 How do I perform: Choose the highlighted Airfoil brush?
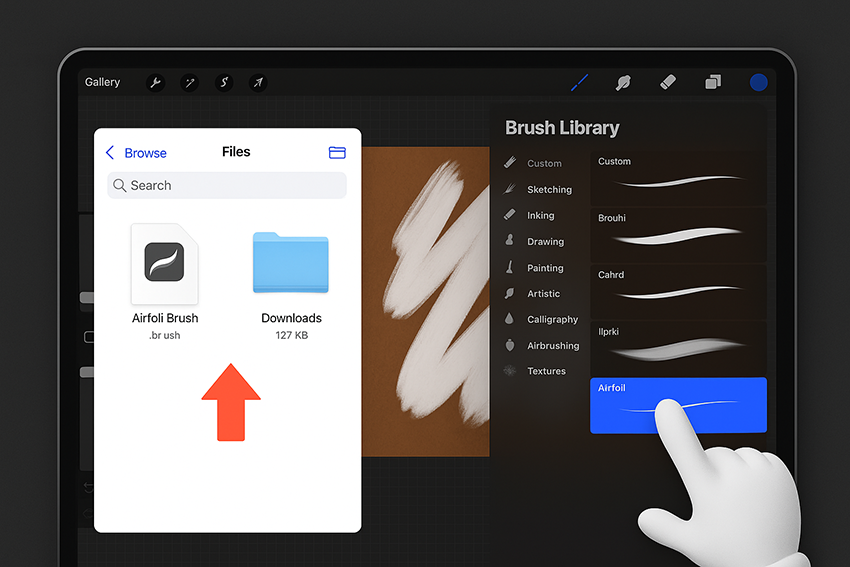point(678,405)
